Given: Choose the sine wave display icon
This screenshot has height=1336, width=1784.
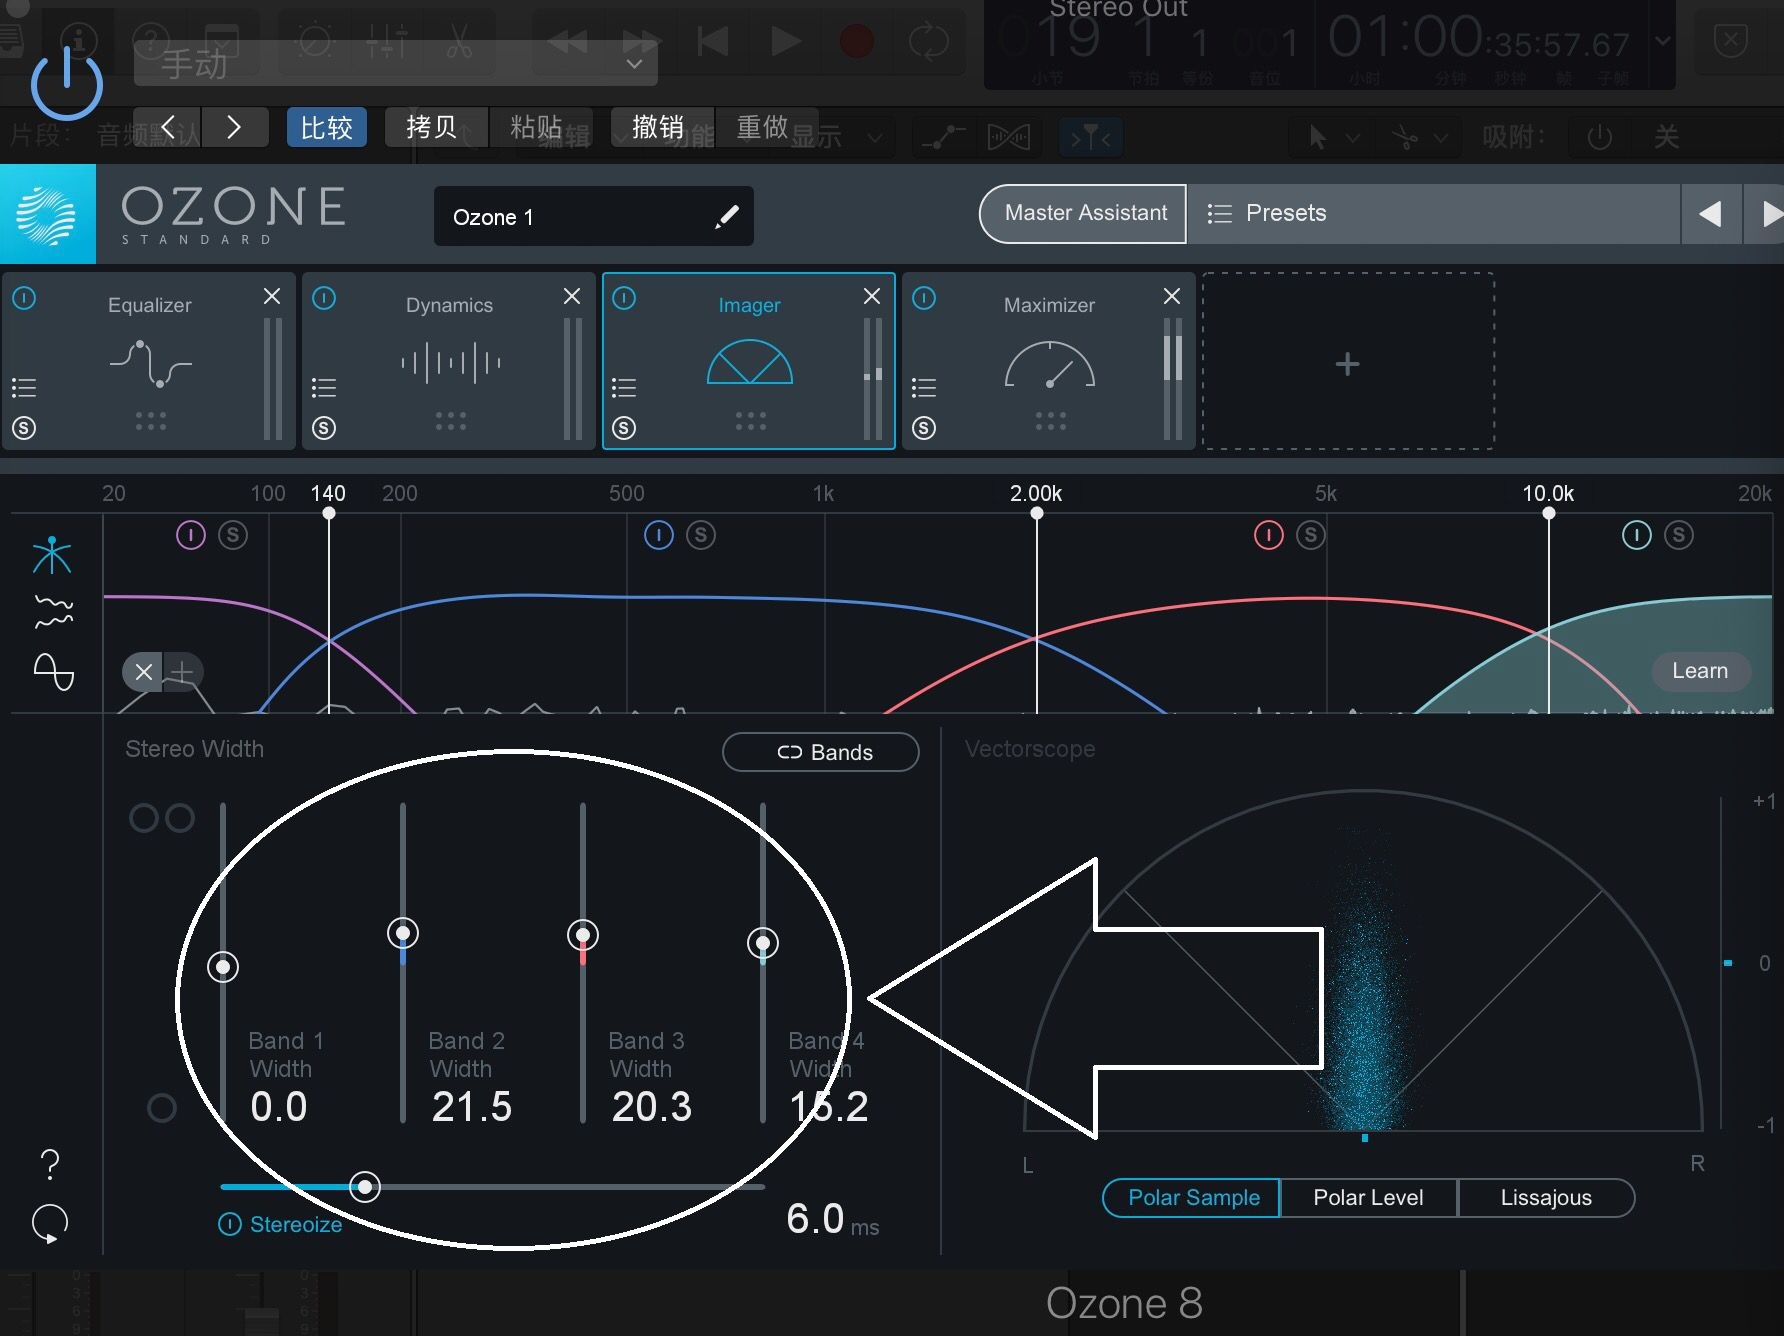Looking at the screenshot, I should pyautogui.click(x=53, y=672).
